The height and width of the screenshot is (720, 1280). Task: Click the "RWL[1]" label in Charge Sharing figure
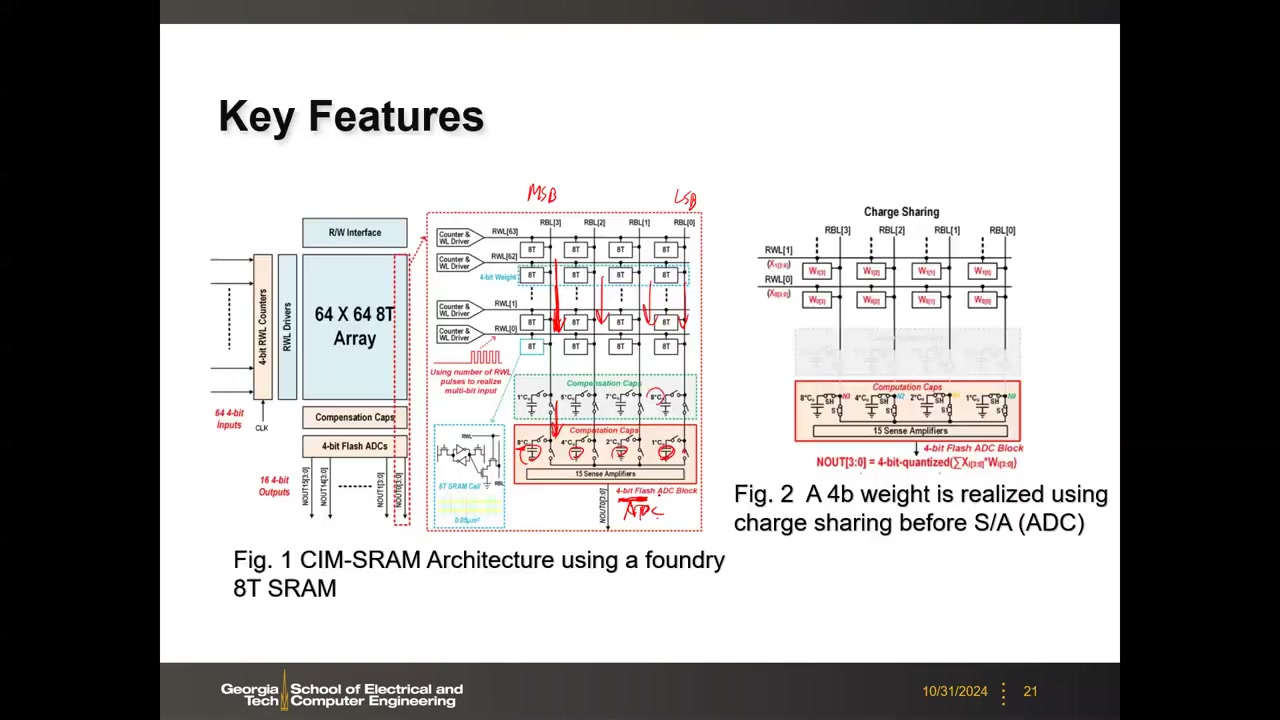pos(778,250)
